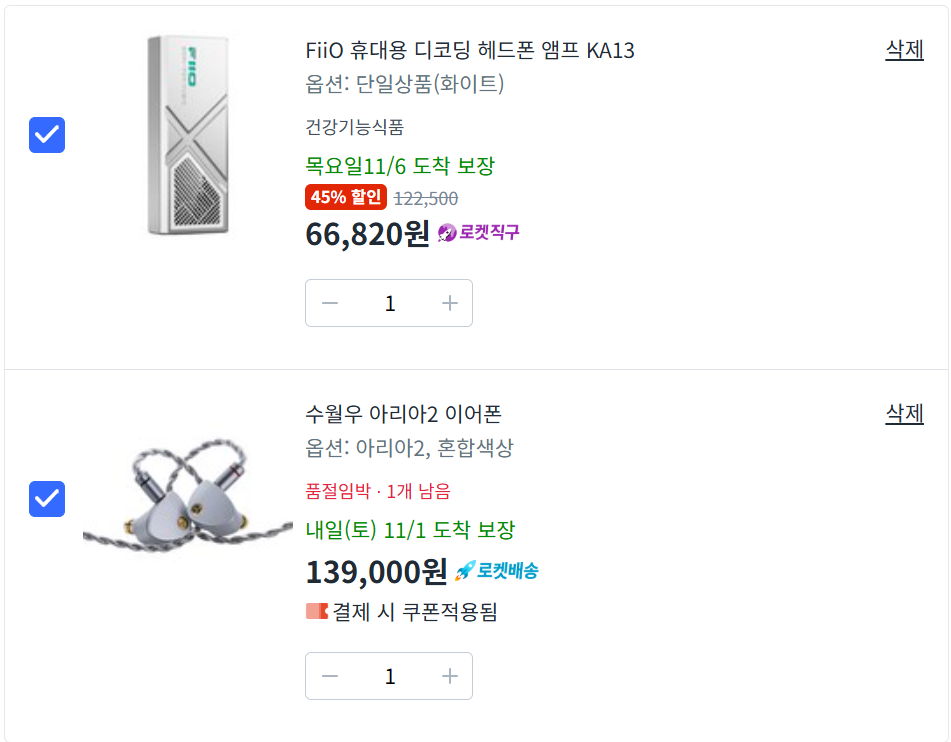Decrease FiiO KA13 quantity with minus
The width and height of the screenshot is (951, 742).
click(x=330, y=303)
